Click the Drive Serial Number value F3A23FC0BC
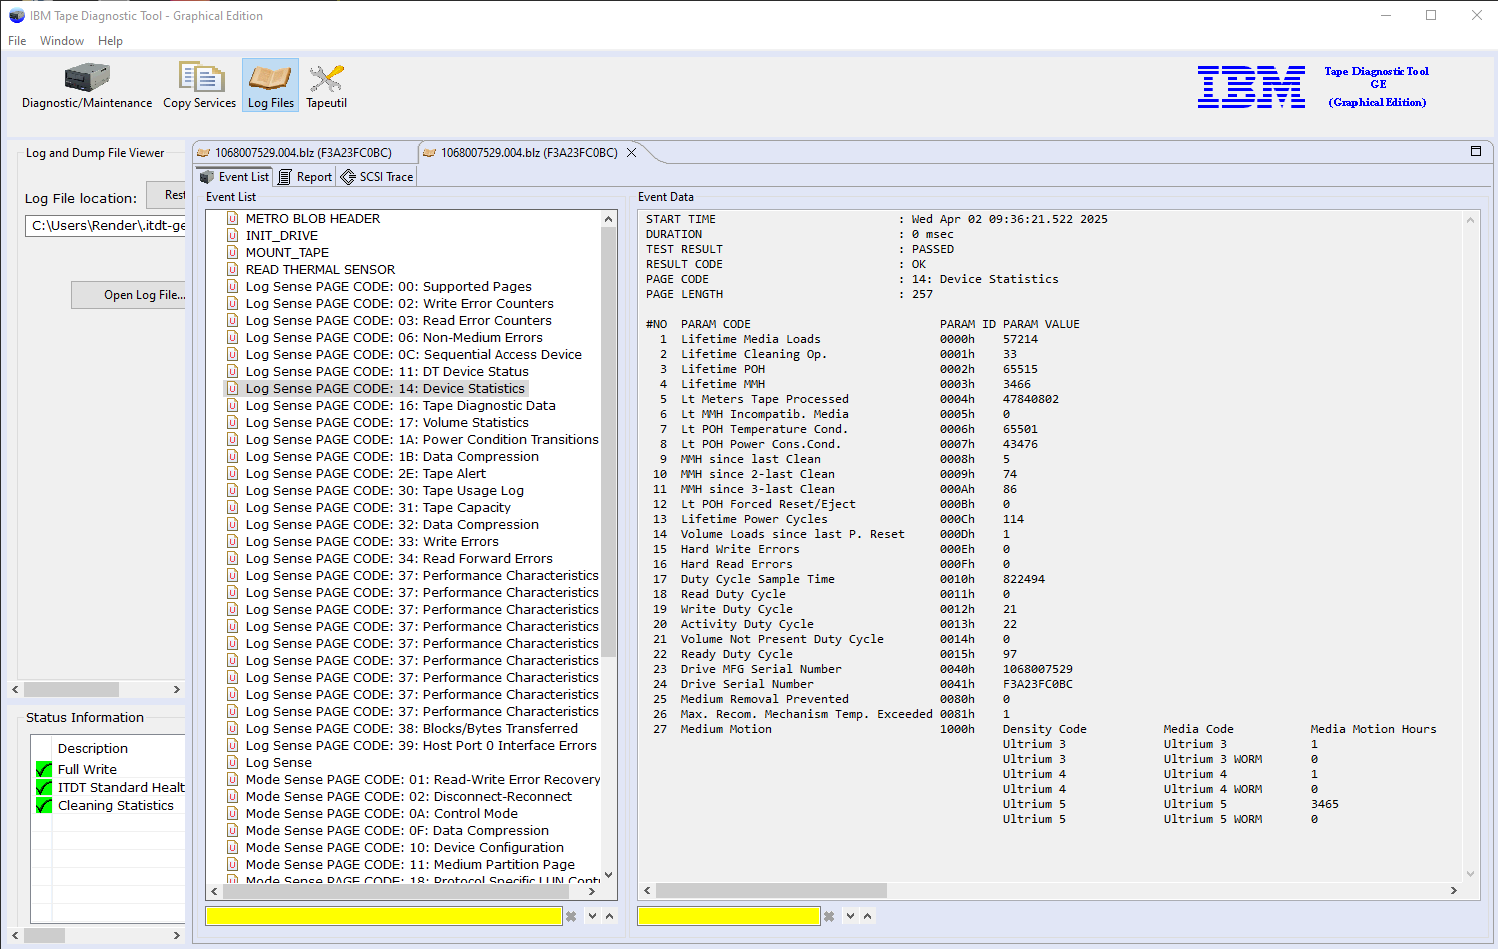The height and width of the screenshot is (949, 1498). [1037, 684]
